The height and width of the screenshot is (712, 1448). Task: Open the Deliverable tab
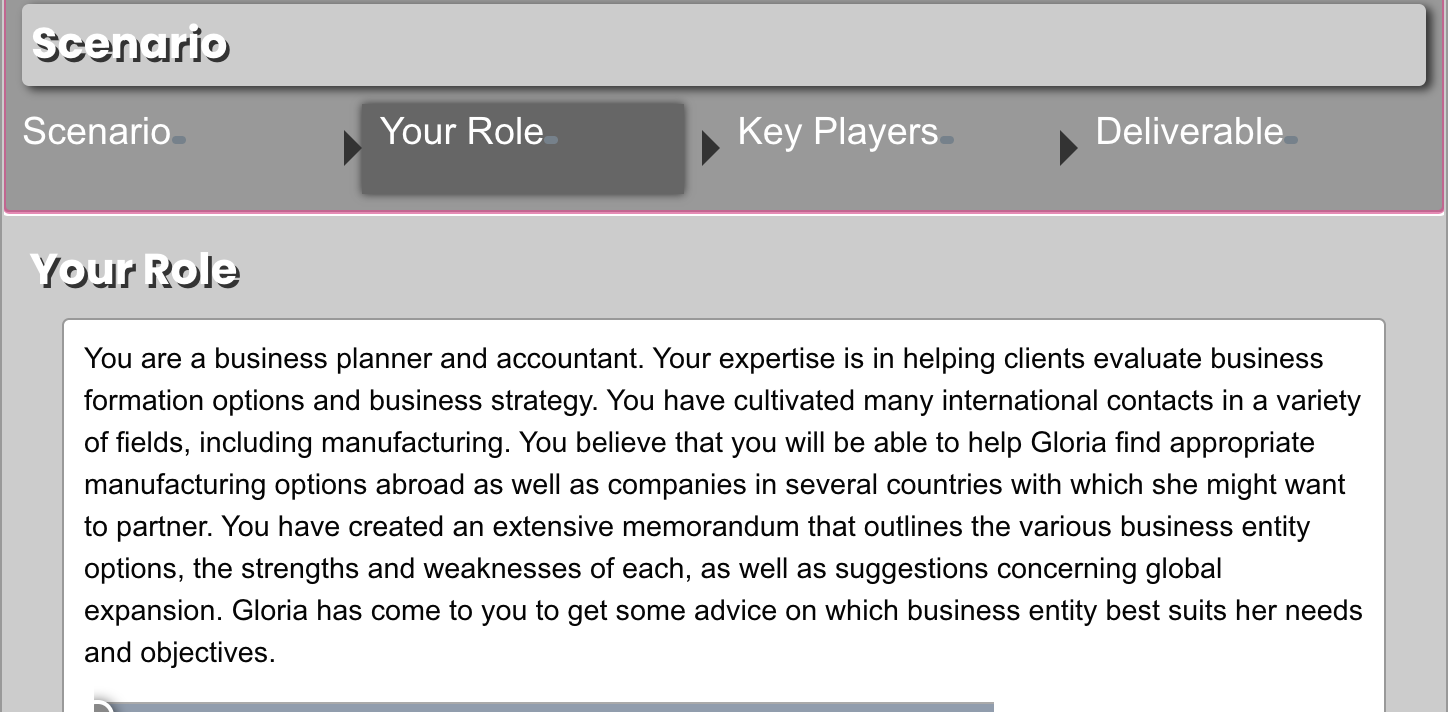1189,131
